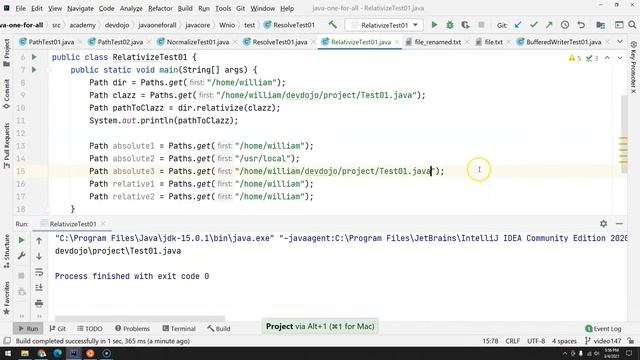Image resolution: width=640 pixels, height=360 pixels.
Task: Toggle Structure tool window sidebar button
Action: pos(7,251)
